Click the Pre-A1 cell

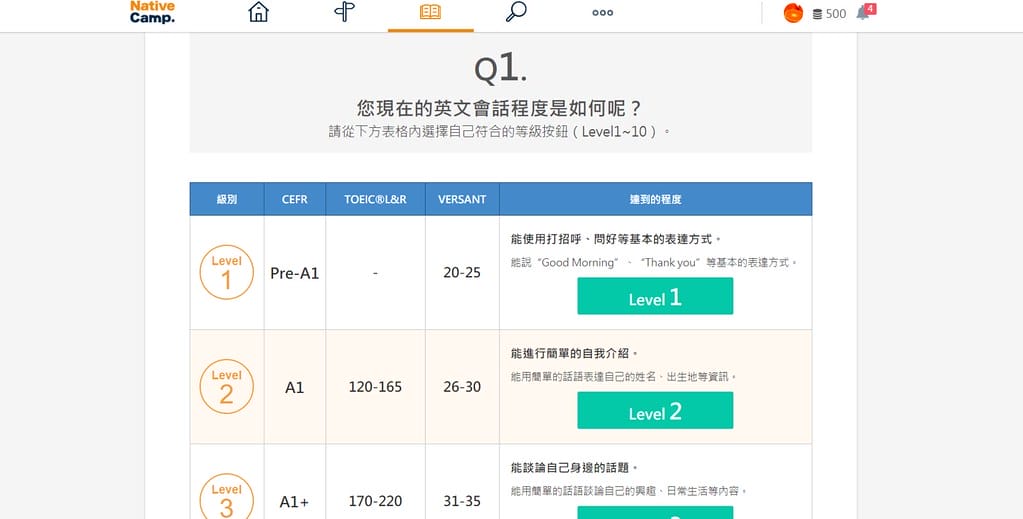coord(295,273)
